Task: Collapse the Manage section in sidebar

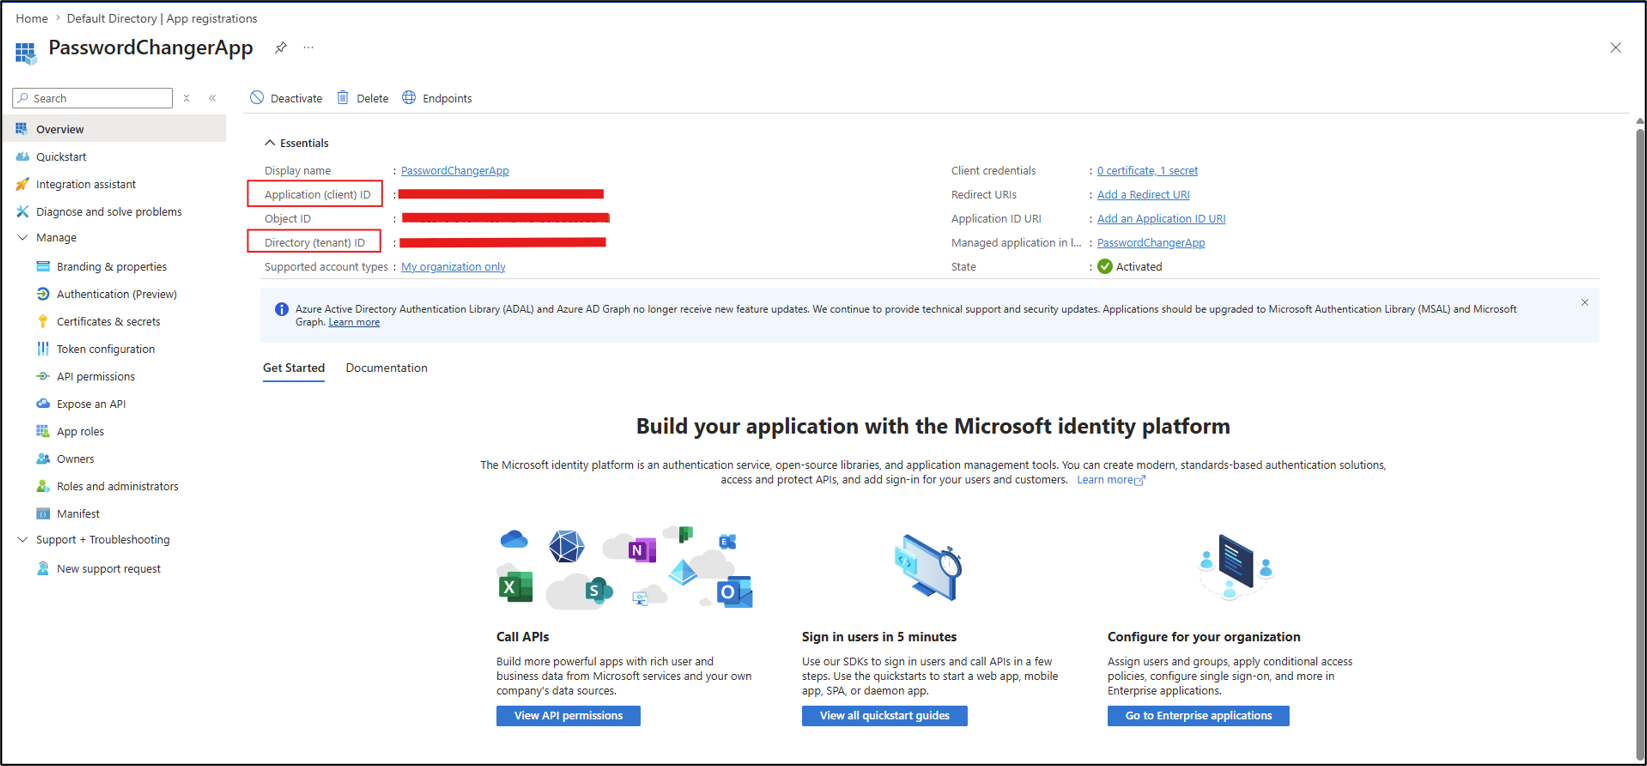Action: tap(23, 238)
